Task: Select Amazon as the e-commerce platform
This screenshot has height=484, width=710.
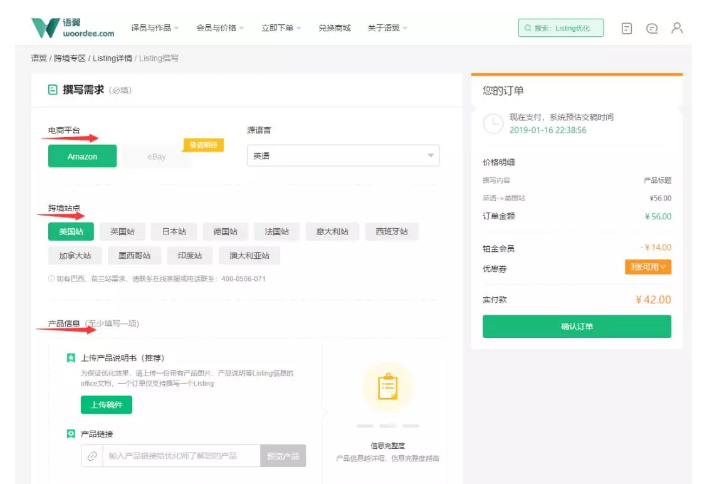Action: 82,156
